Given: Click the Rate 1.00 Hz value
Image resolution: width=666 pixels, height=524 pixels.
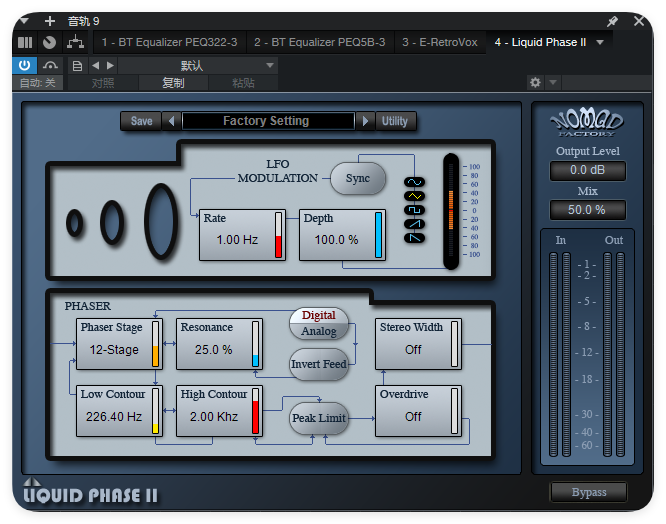Looking at the screenshot, I should tap(237, 240).
